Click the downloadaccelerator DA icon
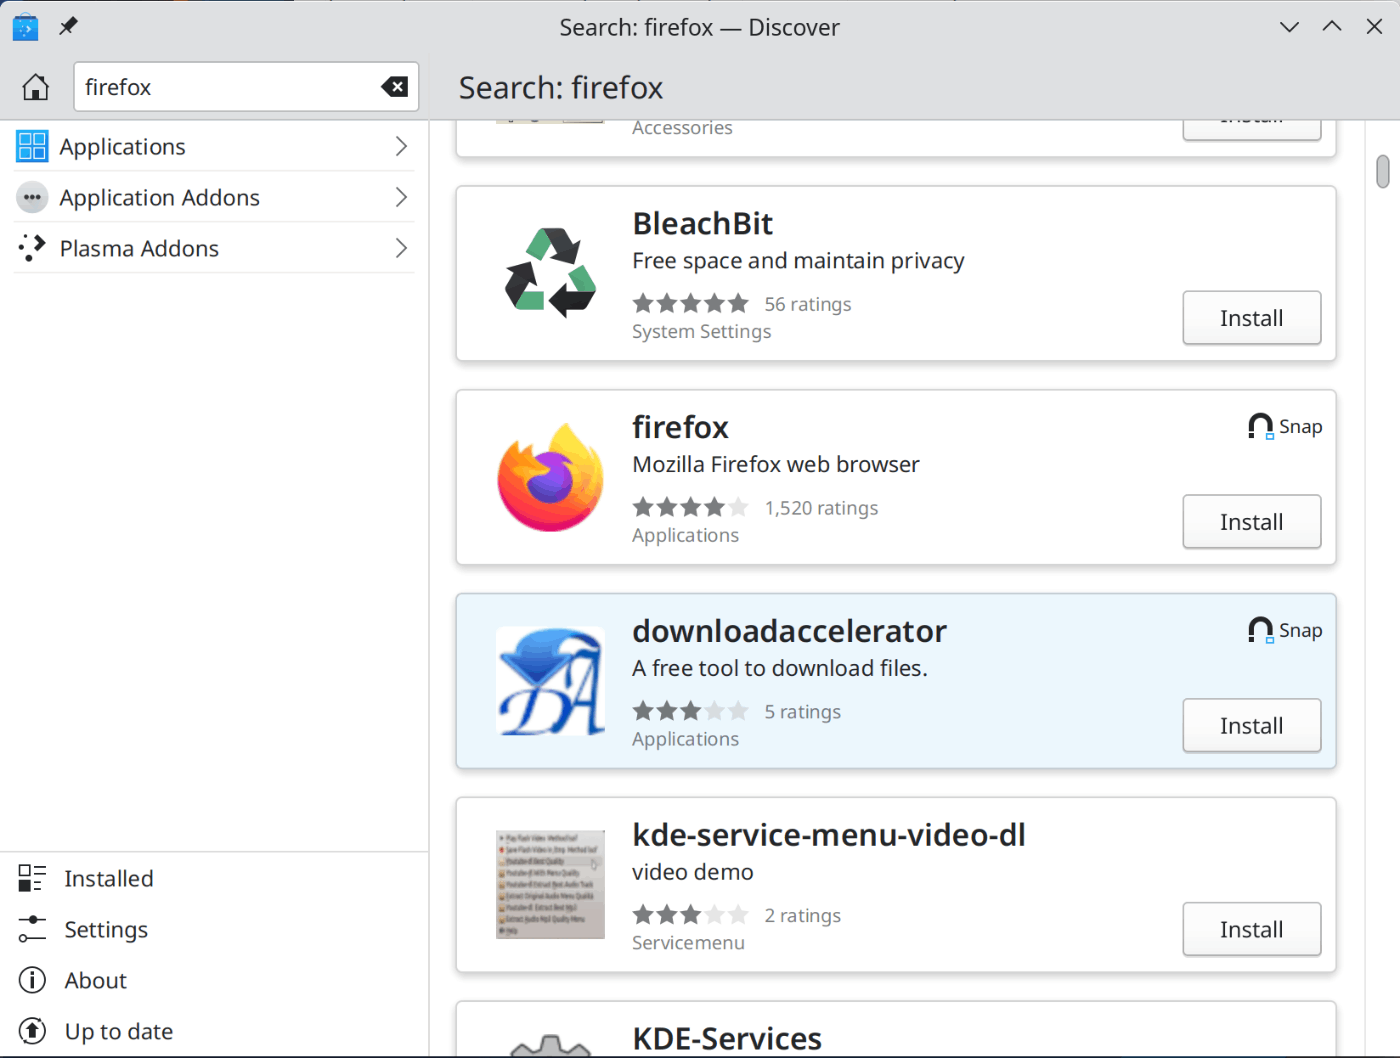The width and height of the screenshot is (1400, 1058). pos(550,681)
